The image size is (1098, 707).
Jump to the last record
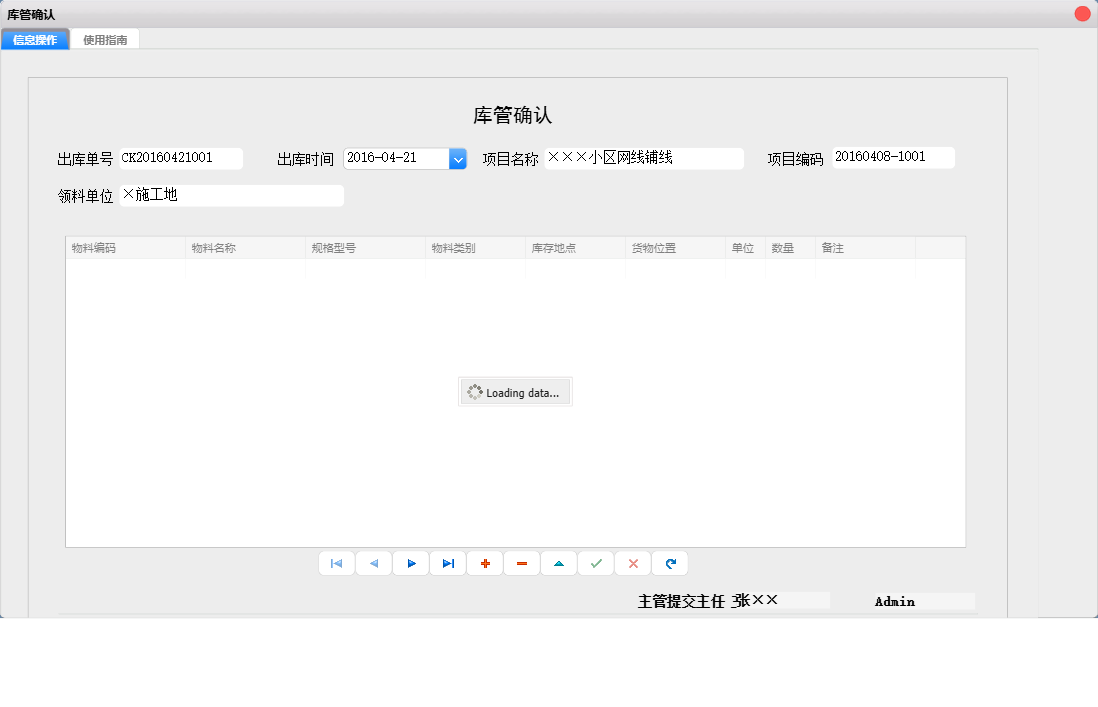point(447,563)
